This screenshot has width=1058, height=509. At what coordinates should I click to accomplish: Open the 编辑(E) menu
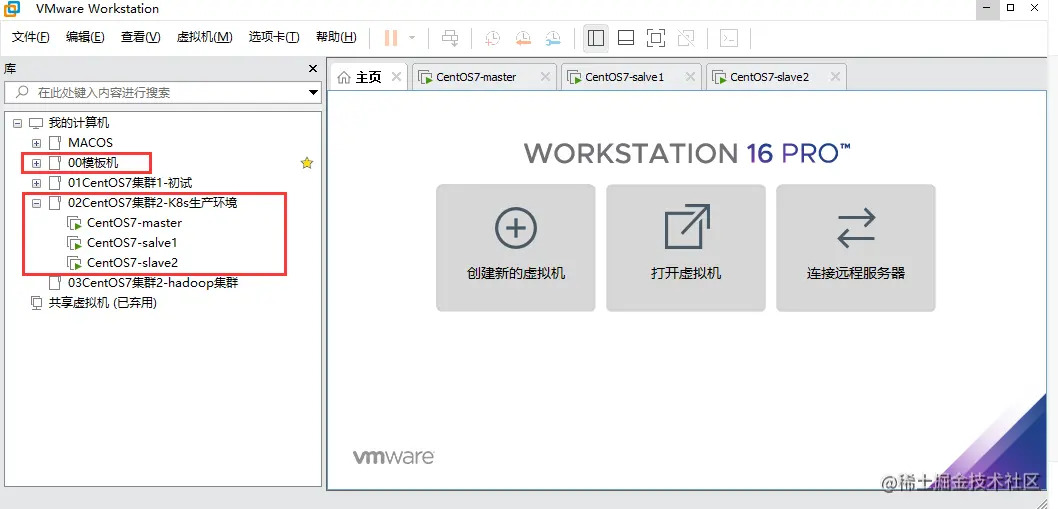click(85, 37)
